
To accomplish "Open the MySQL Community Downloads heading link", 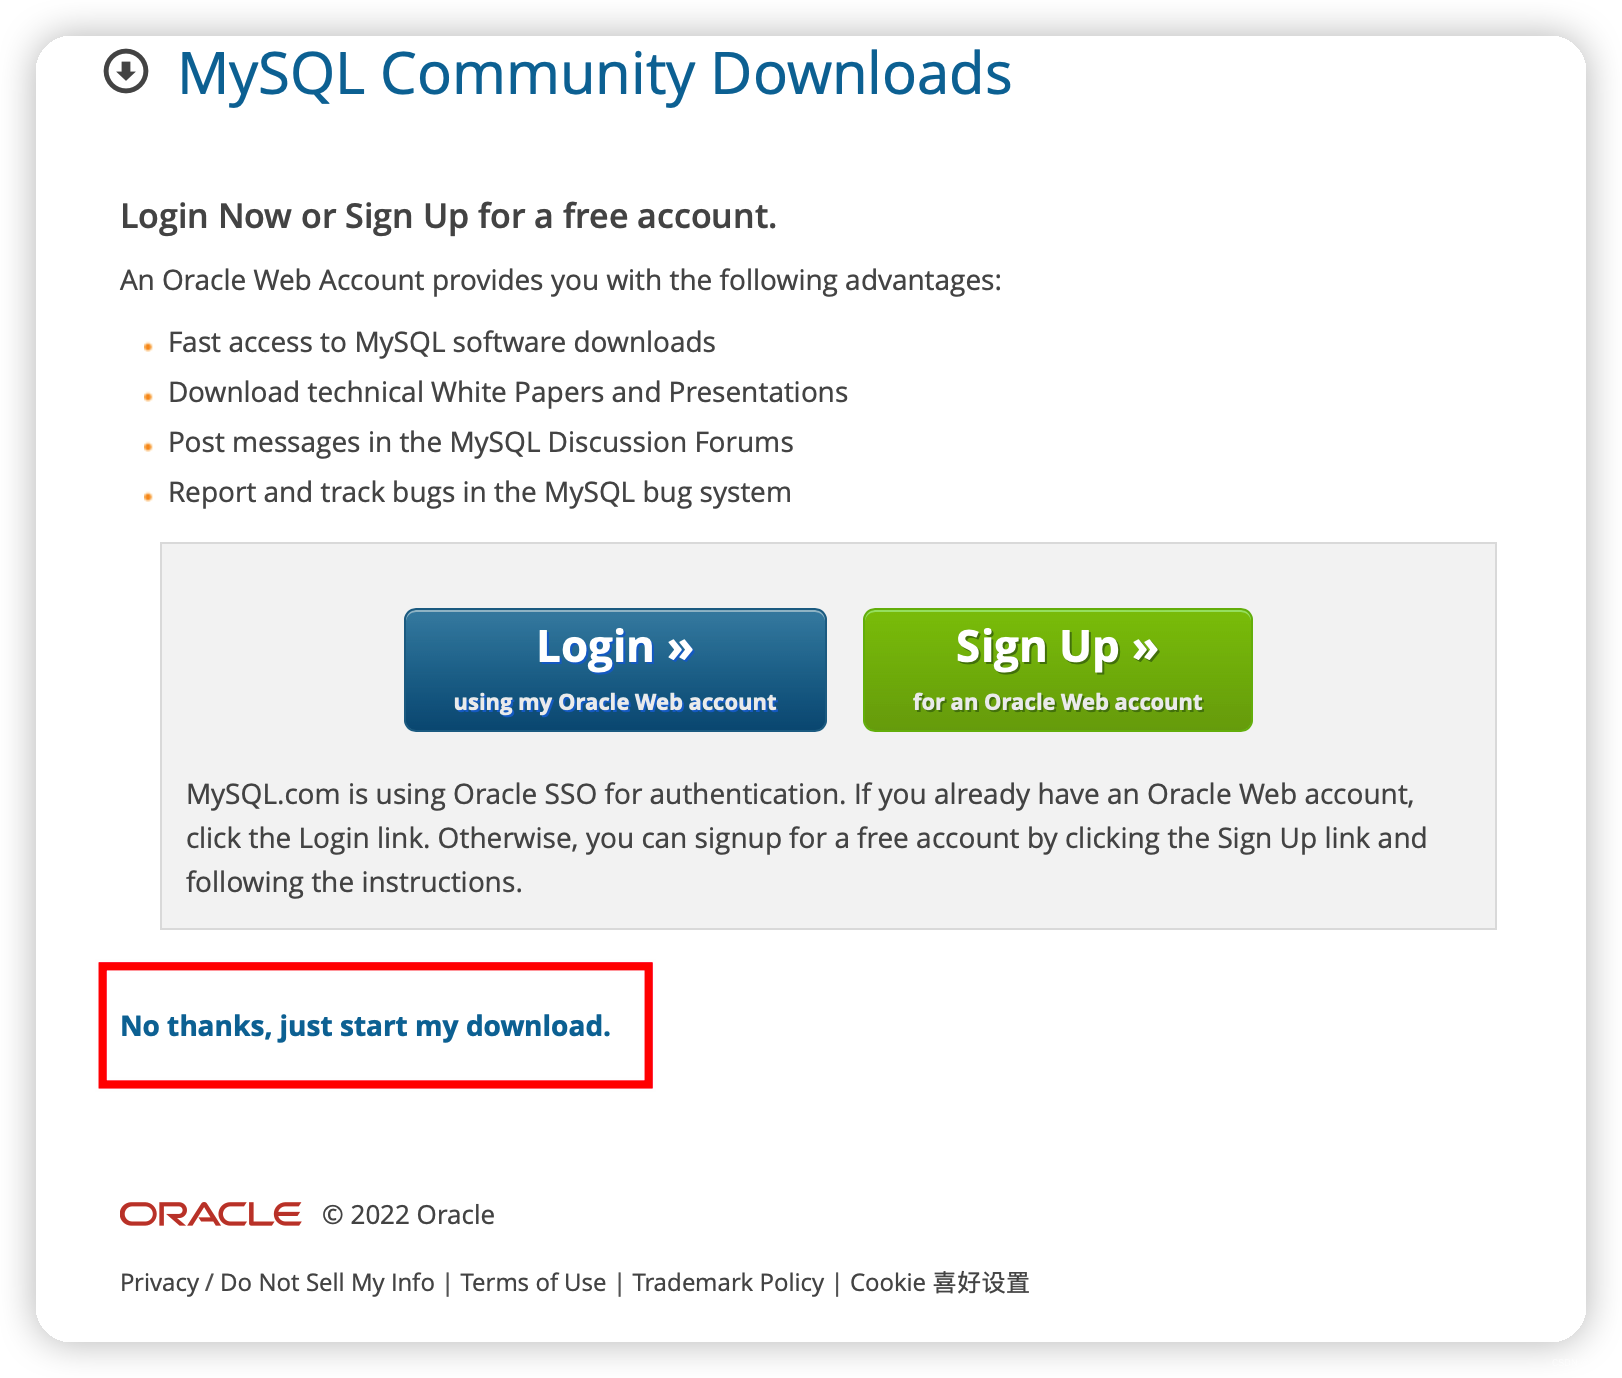I will coord(595,74).
